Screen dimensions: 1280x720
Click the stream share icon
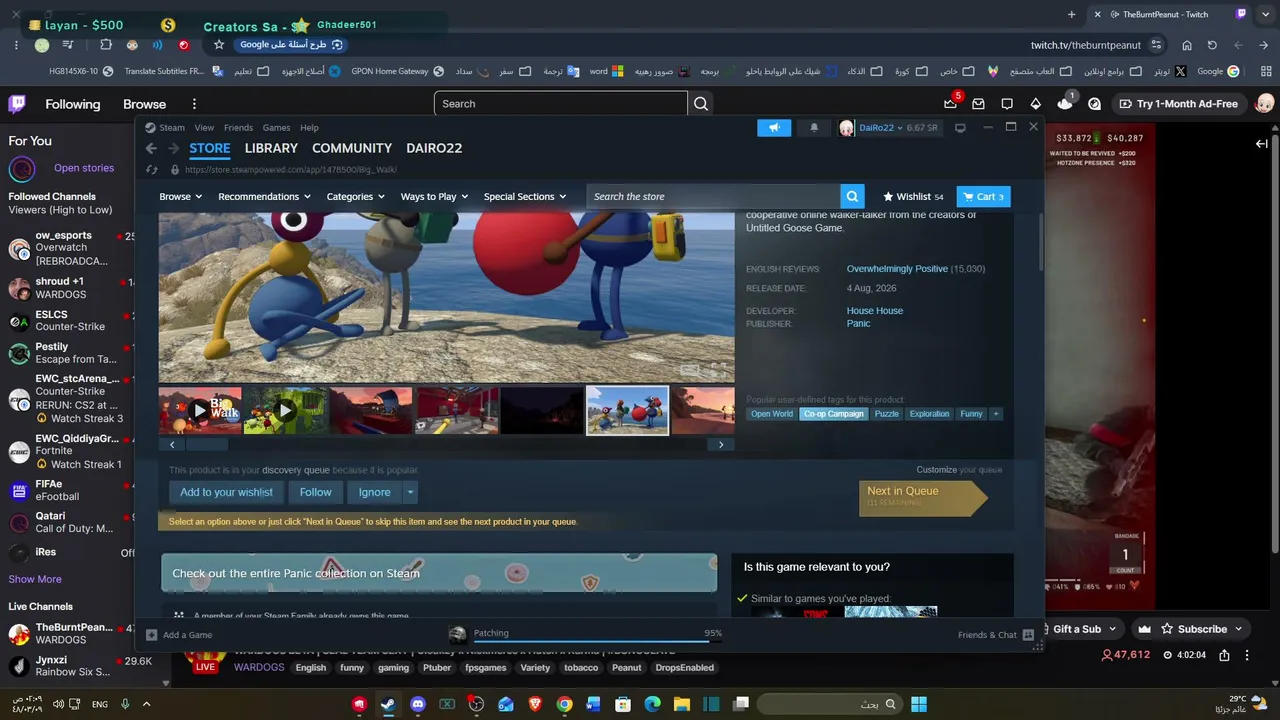[1222, 655]
